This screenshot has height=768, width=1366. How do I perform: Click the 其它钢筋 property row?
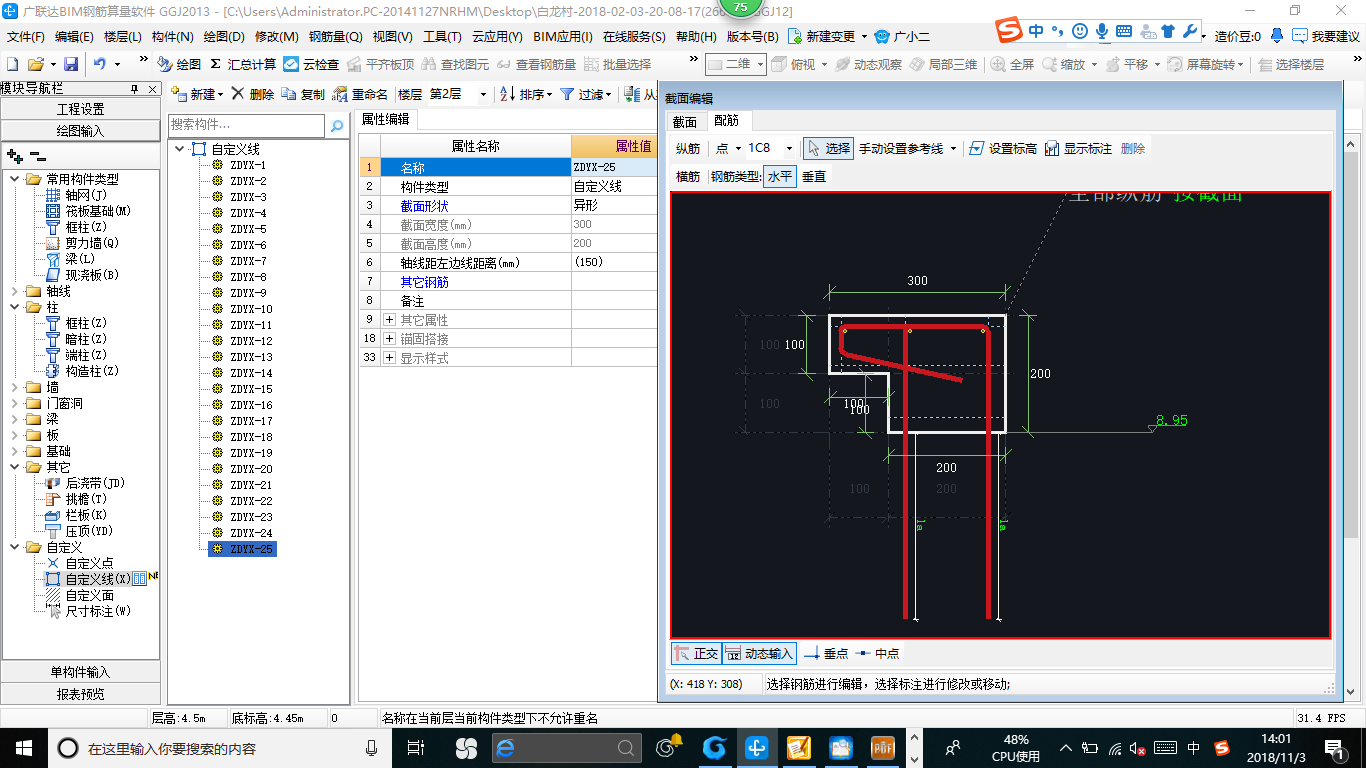tap(508, 282)
